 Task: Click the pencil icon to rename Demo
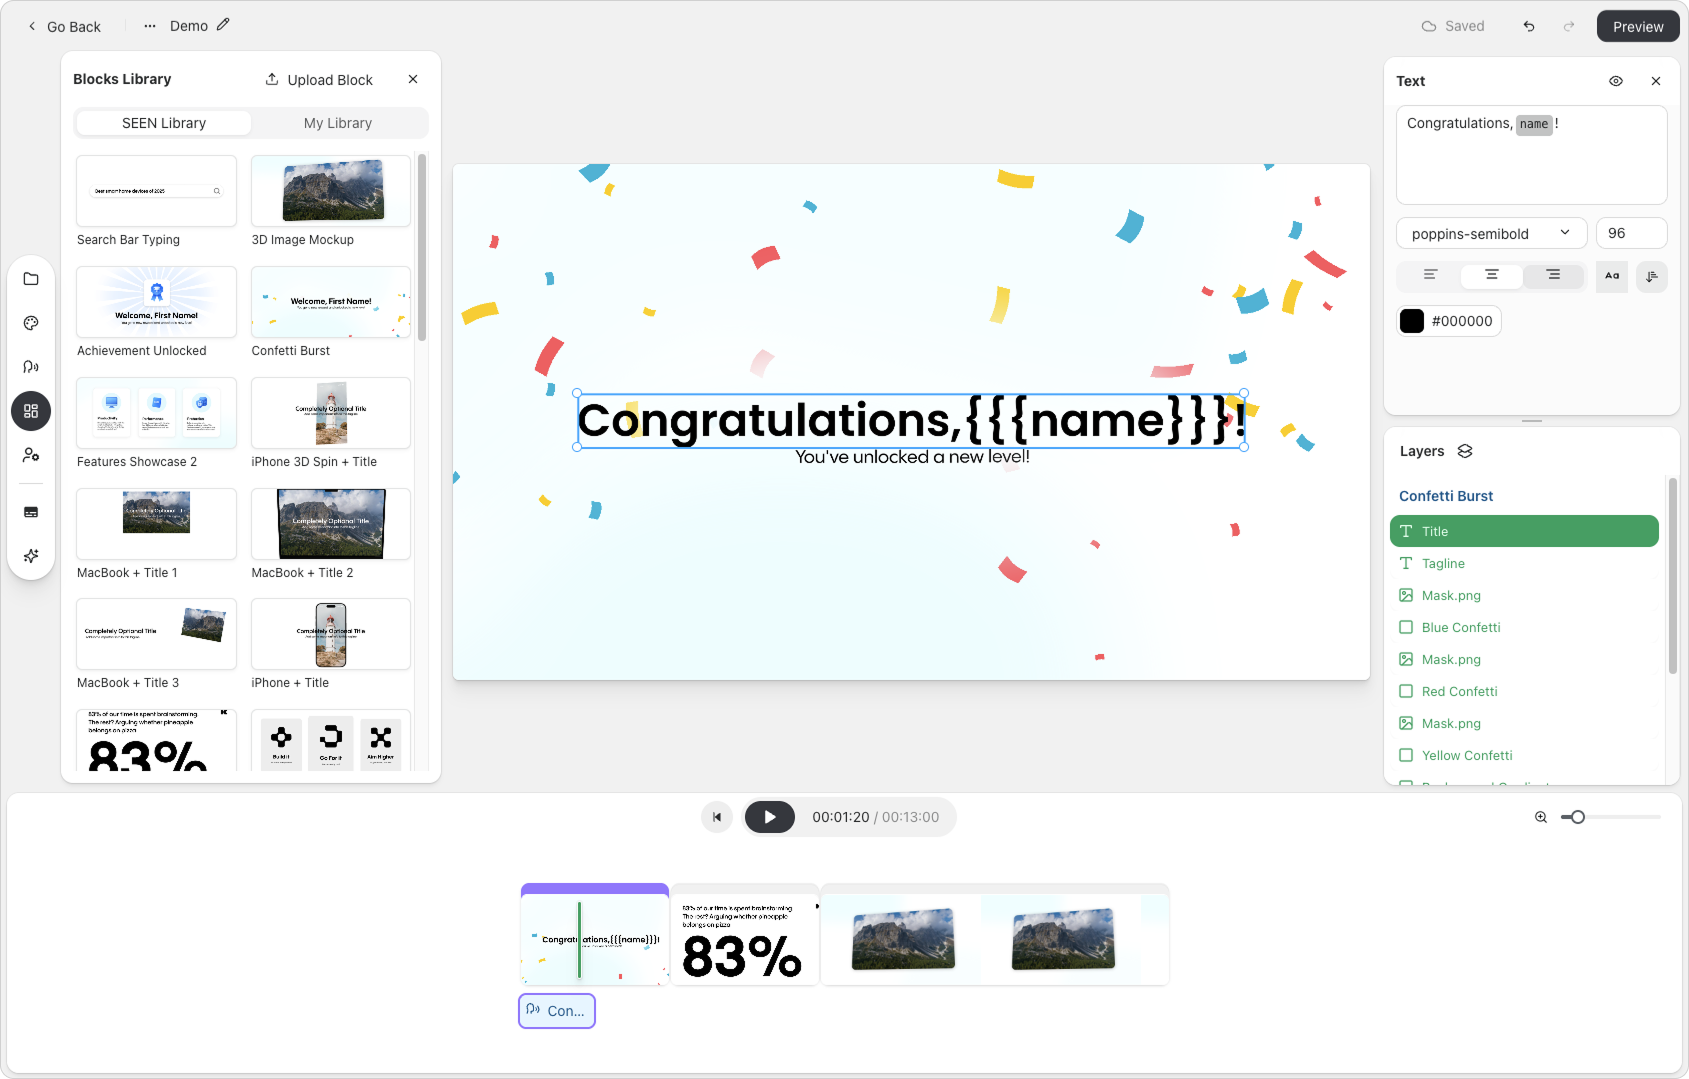coord(223,25)
